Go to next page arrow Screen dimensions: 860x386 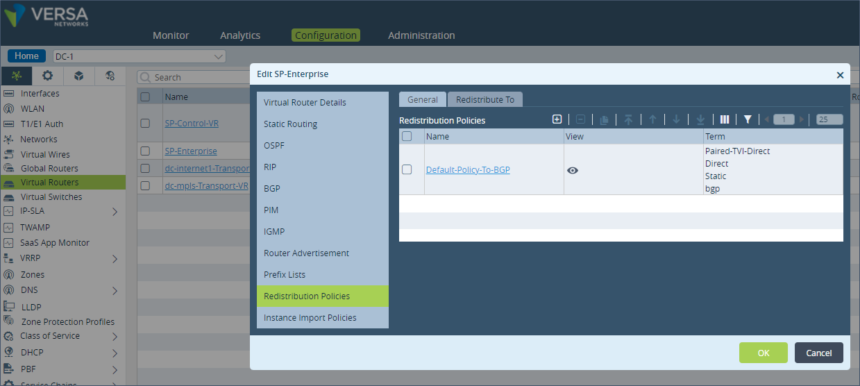click(801, 120)
